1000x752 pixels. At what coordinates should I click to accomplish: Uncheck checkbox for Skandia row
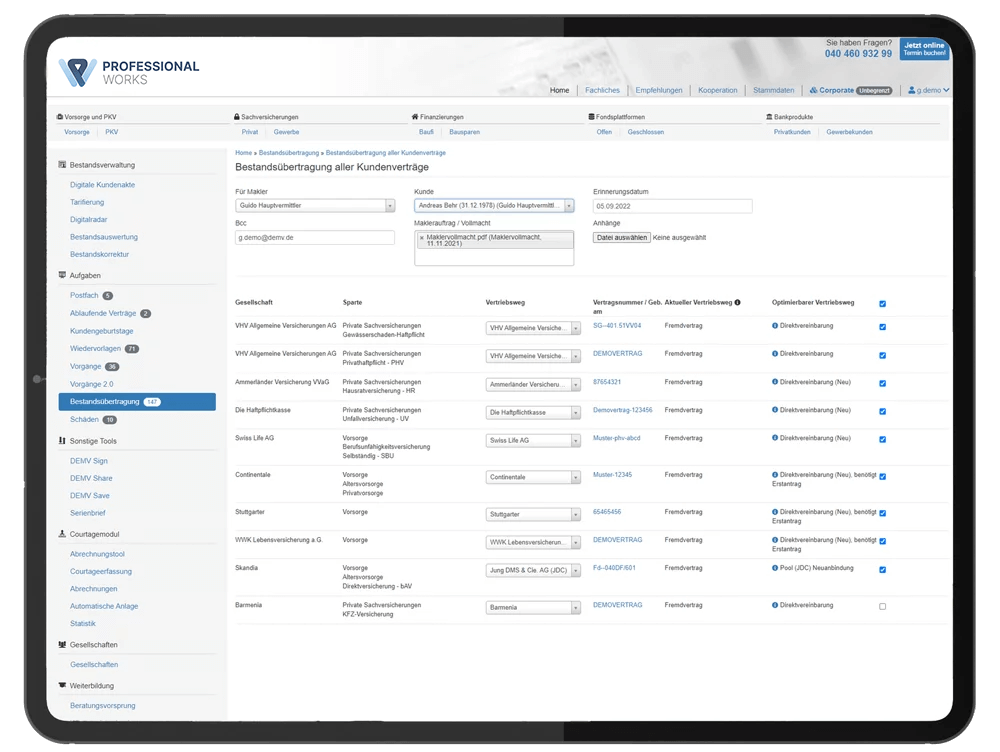(x=883, y=570)
